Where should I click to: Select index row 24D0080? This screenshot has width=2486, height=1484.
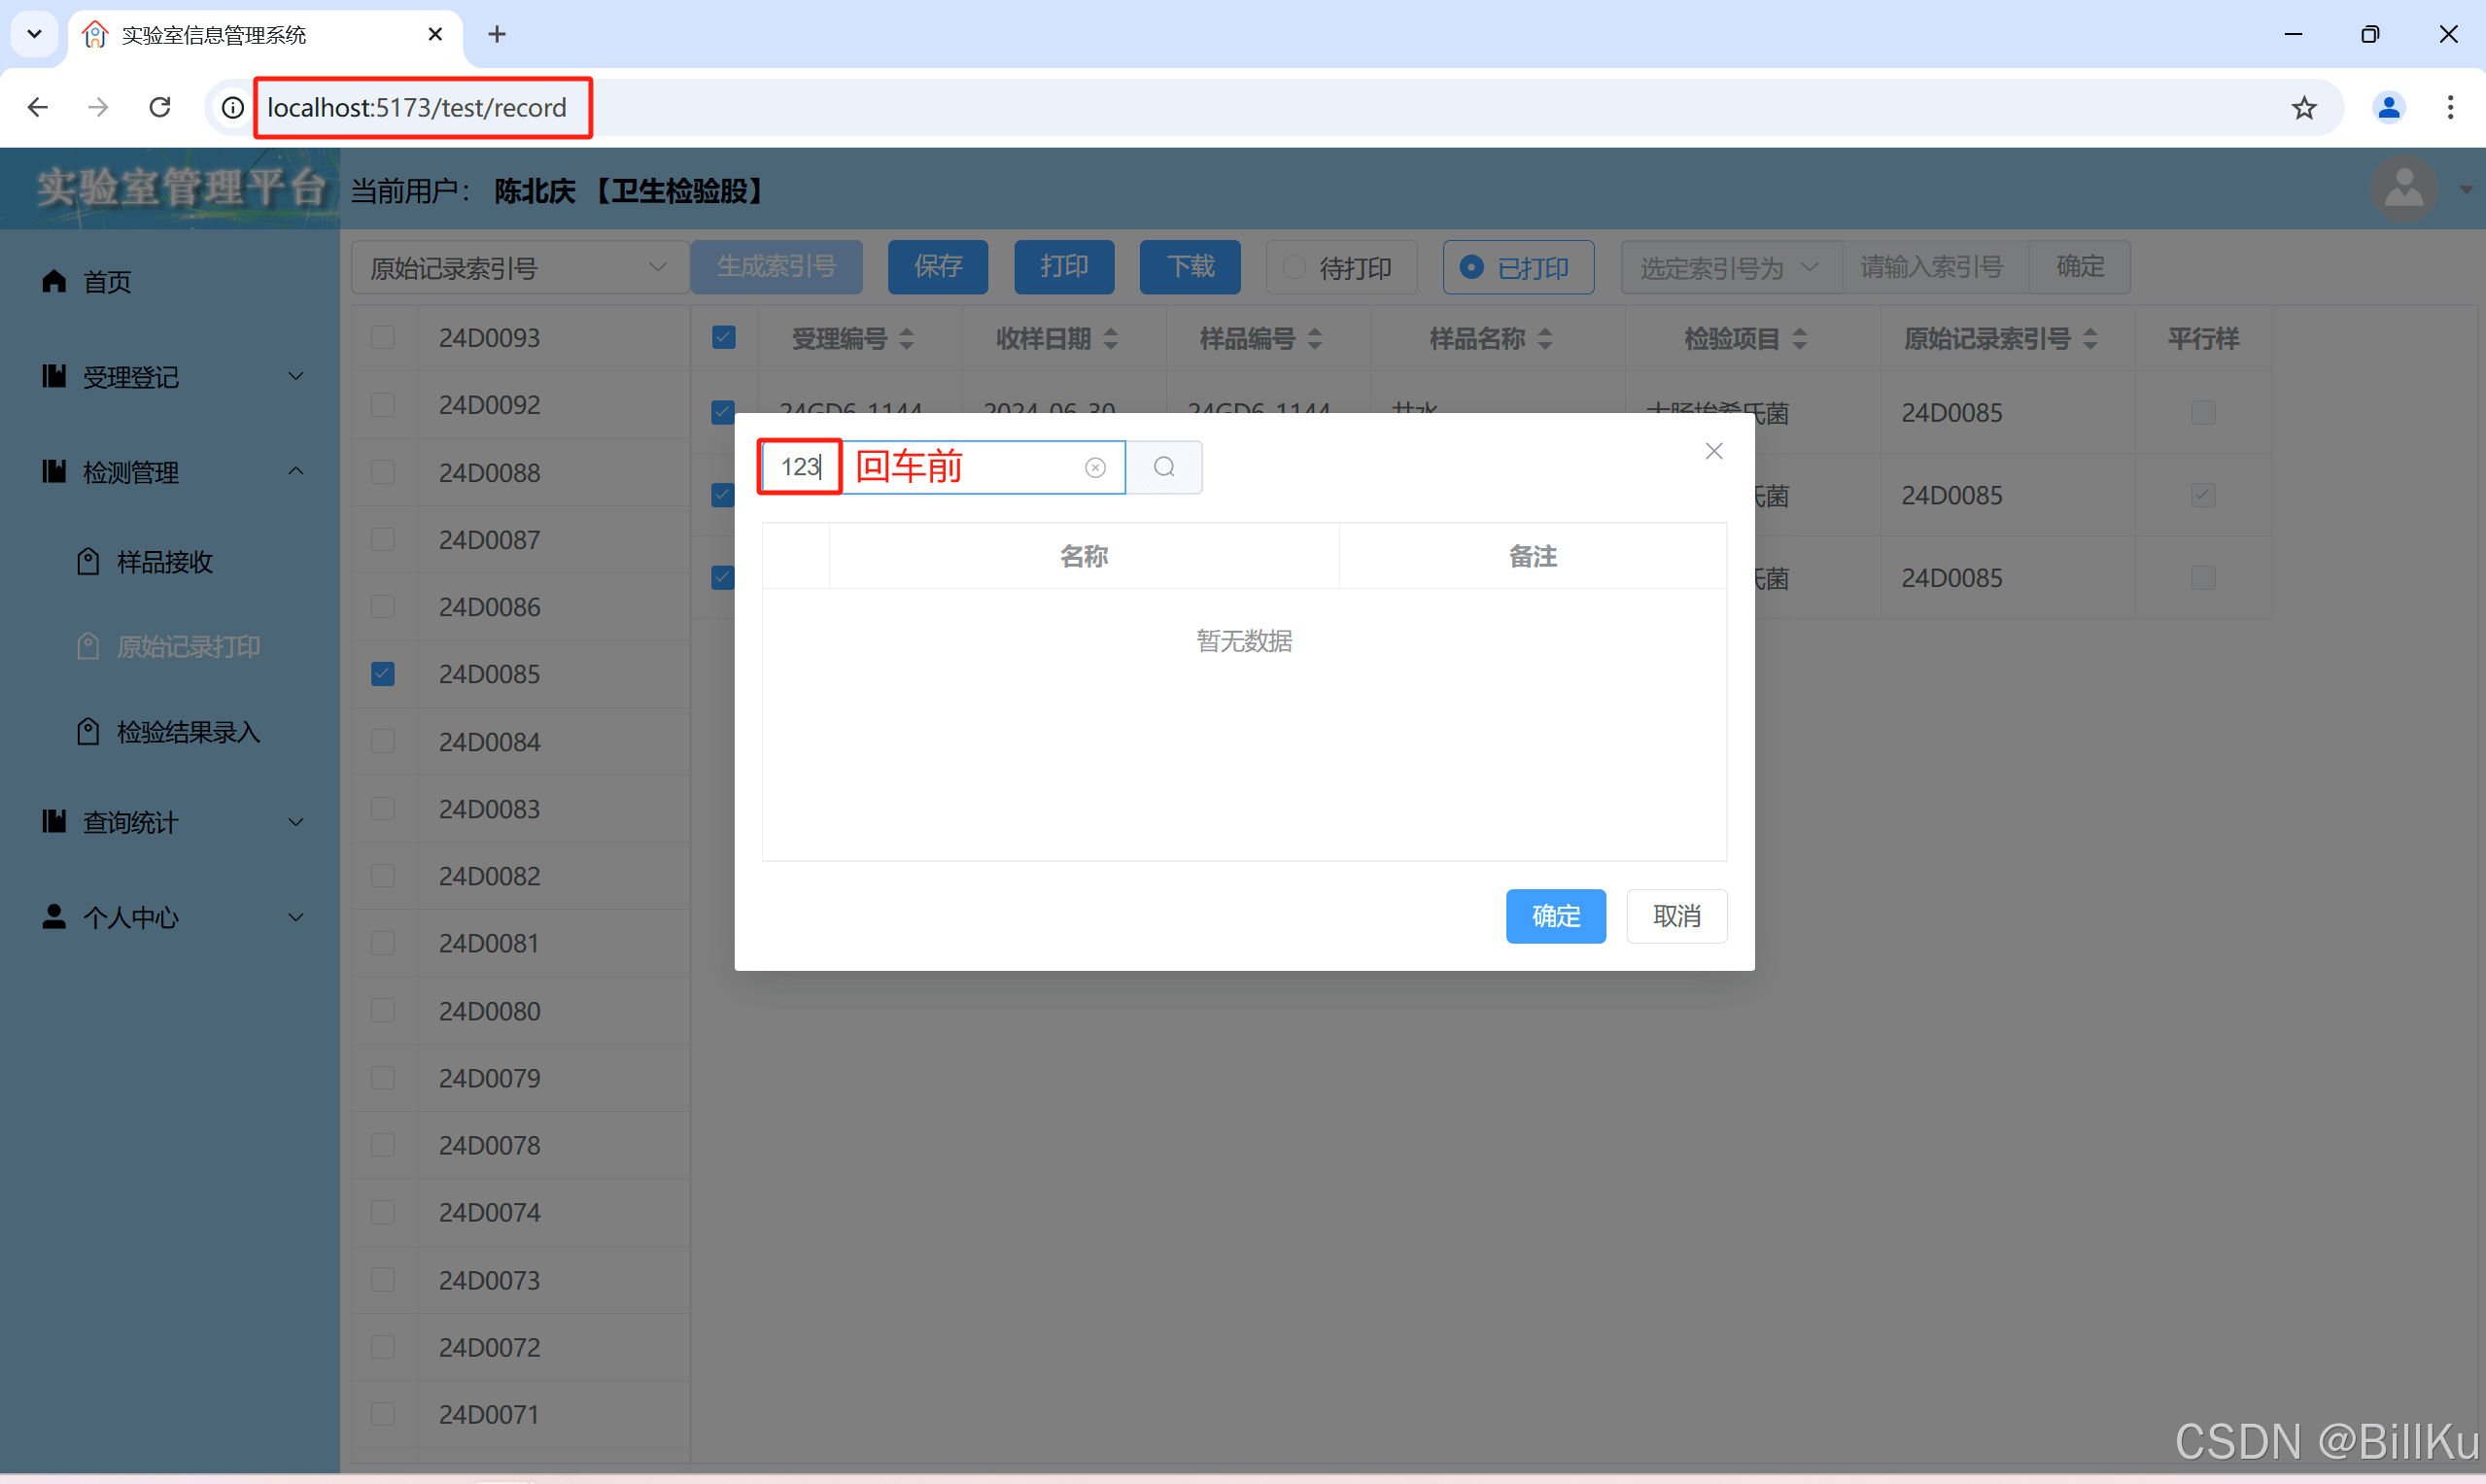tap(520, 1011)
